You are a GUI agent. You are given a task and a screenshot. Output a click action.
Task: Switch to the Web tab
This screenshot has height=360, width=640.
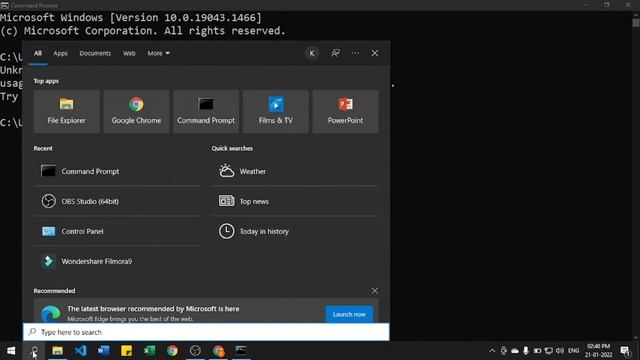pyautogui.click(x=129, y=53)
